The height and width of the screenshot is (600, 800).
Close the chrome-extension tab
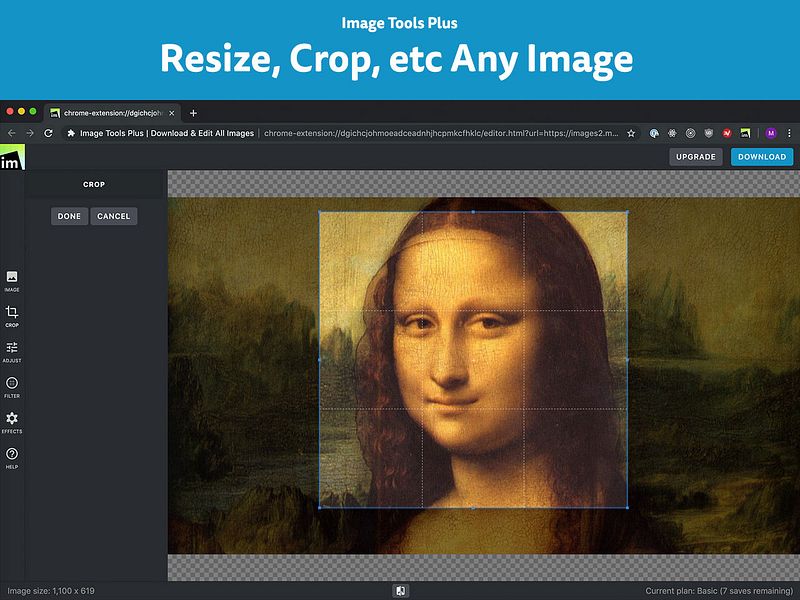[x=171, y=113]
